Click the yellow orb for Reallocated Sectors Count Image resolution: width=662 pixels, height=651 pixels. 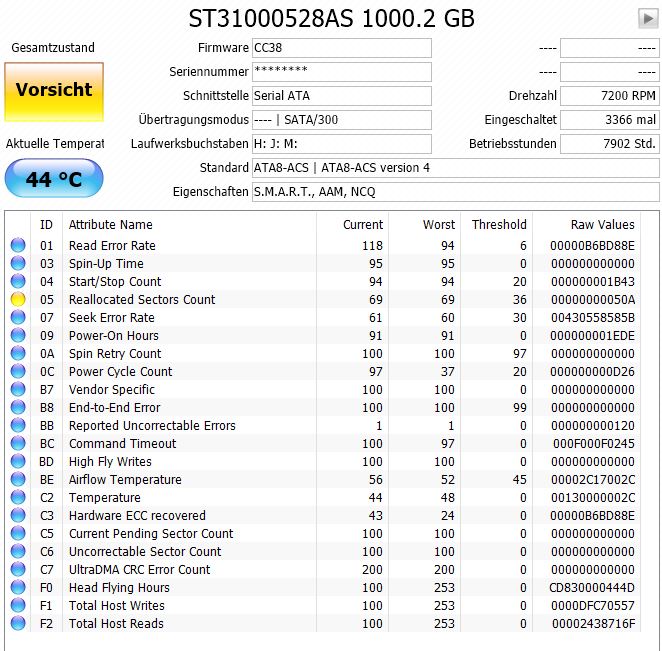click(18, 299)
